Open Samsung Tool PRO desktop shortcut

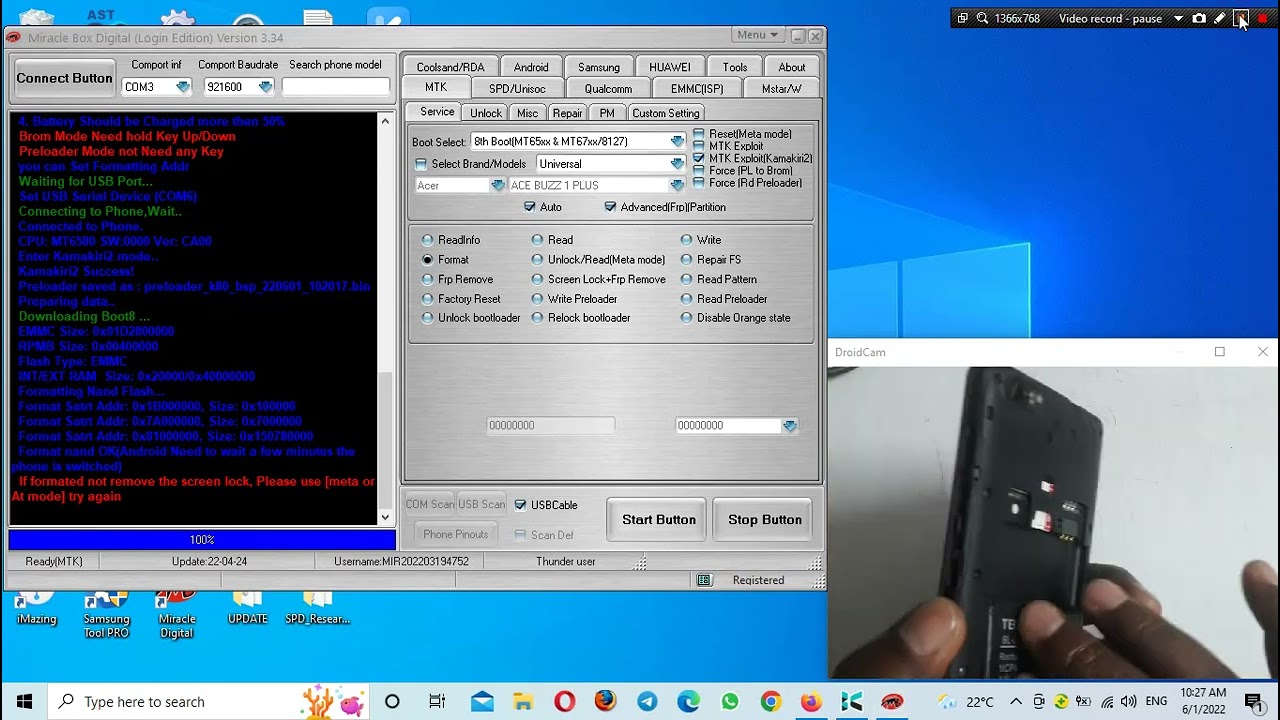(x=106, y=612)
